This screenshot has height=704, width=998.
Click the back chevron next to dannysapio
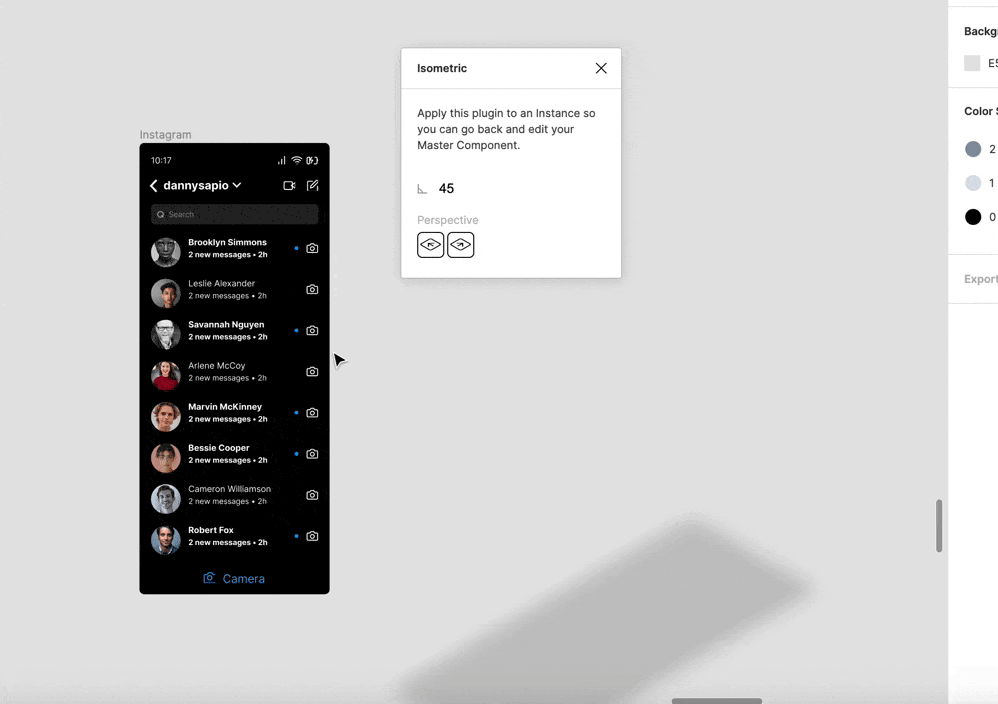(x=153, y=185)
